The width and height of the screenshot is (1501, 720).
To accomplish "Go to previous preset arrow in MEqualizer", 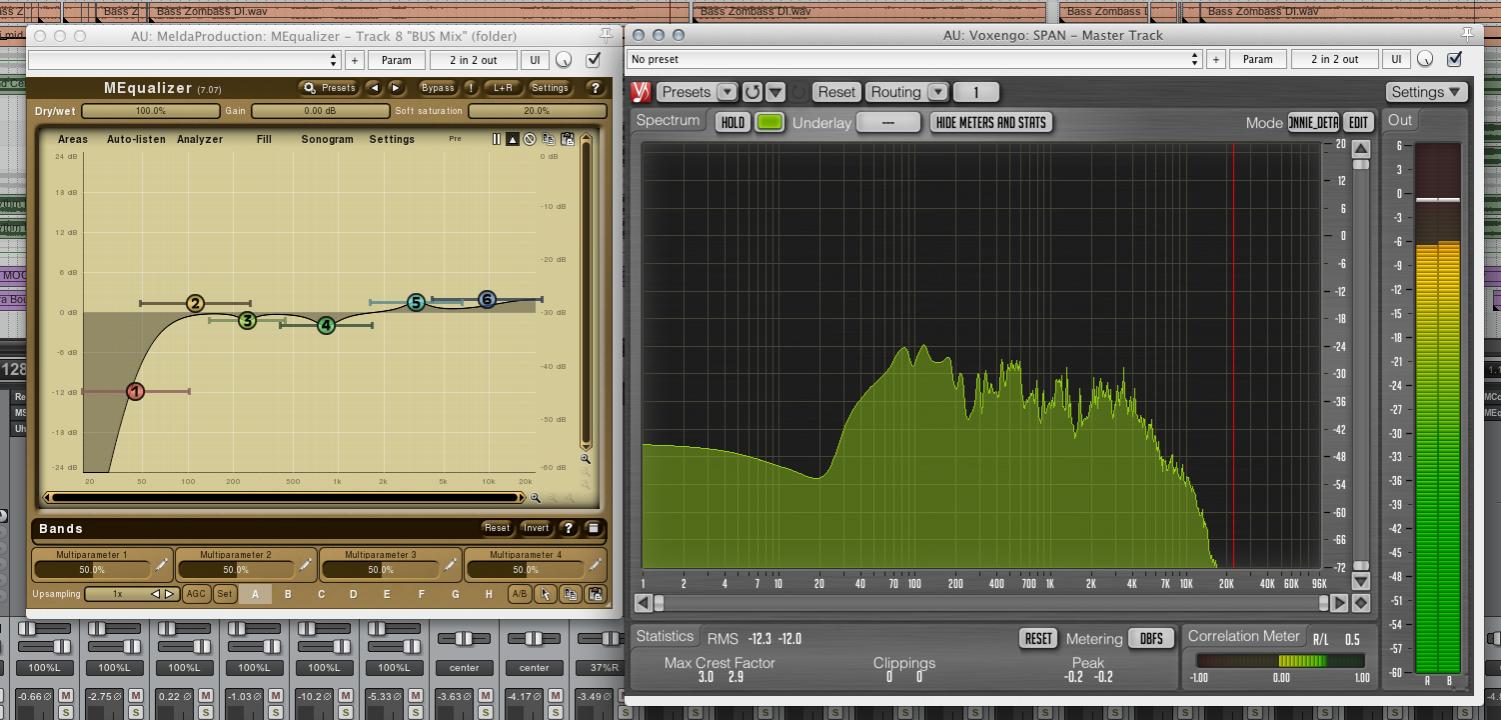I will tap(375, 88).
